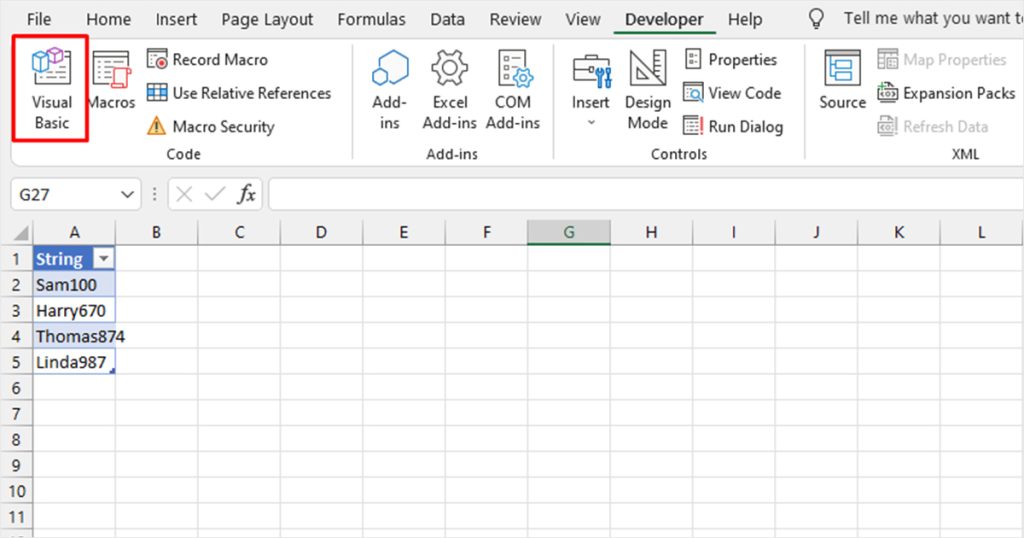
Task: Select the Developer tab
Action: [664, 20]
